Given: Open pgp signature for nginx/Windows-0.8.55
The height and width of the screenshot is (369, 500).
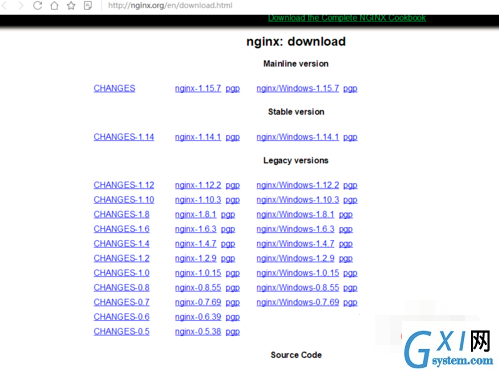Looking at the screenshot, I should coord(350,288).
